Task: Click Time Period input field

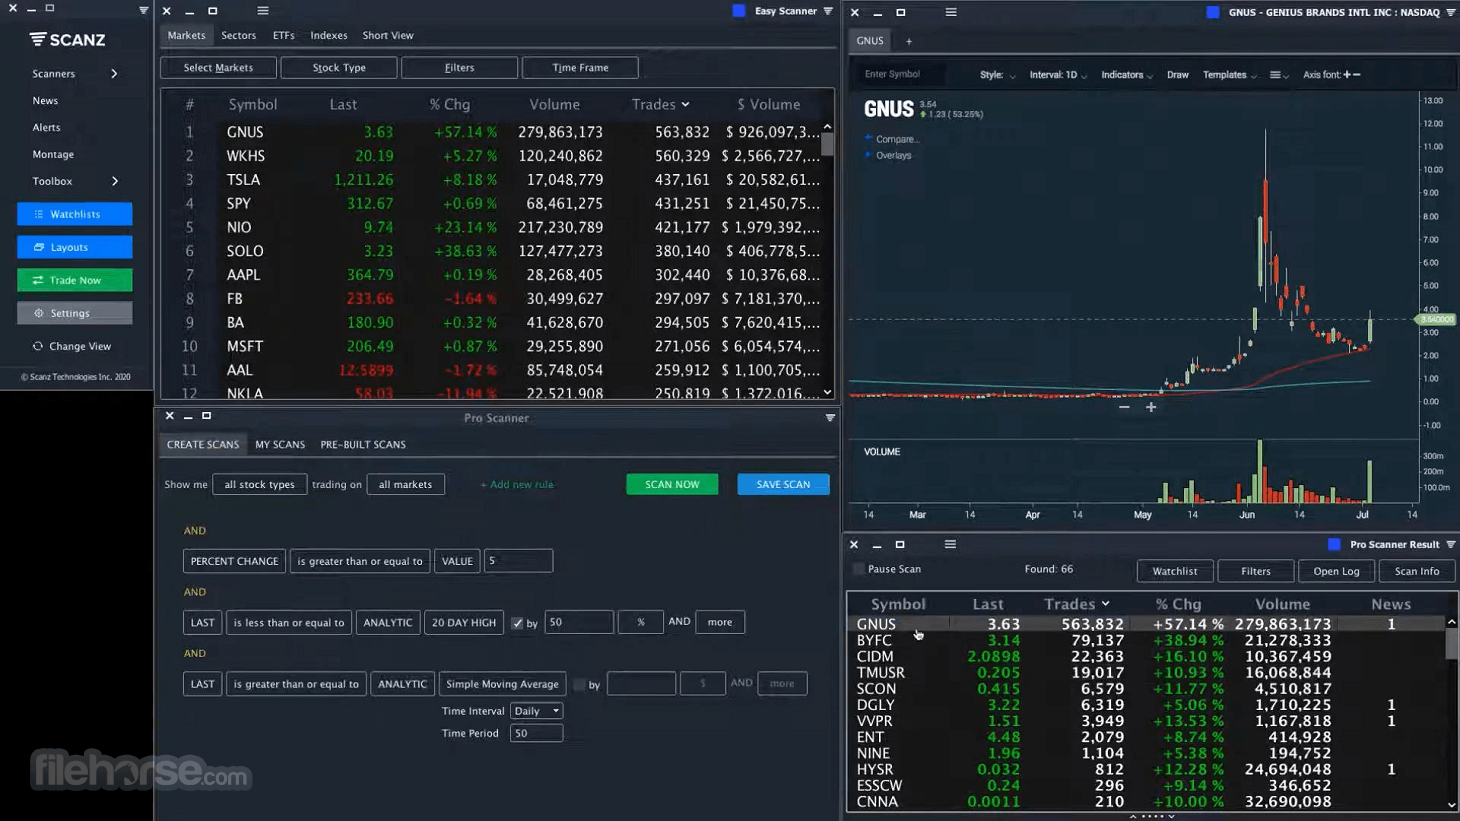Action: tap(536, 734)
